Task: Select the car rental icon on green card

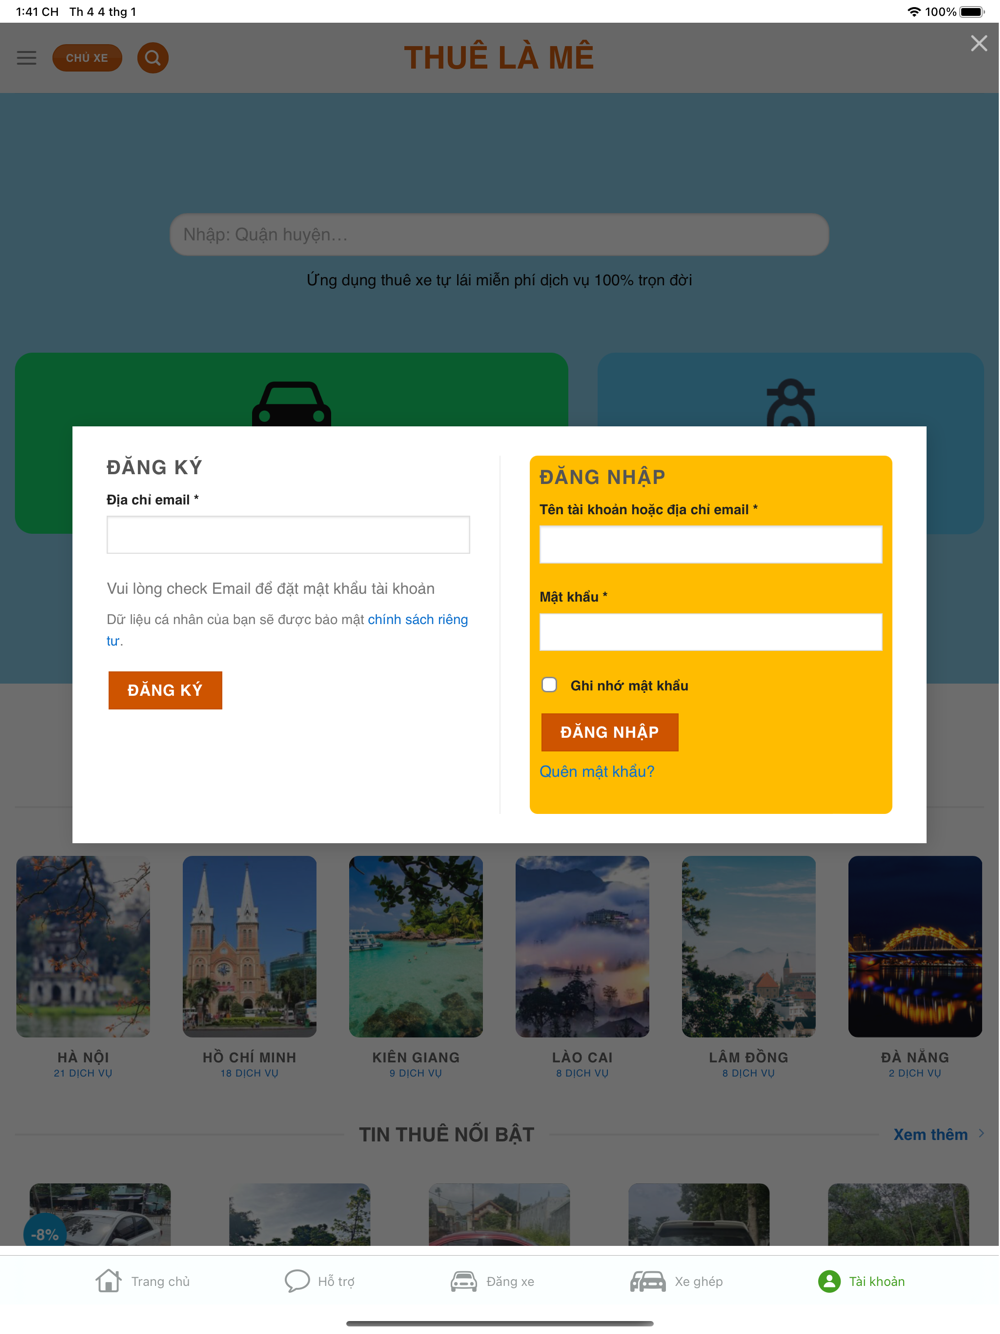Action: (291, 404)
